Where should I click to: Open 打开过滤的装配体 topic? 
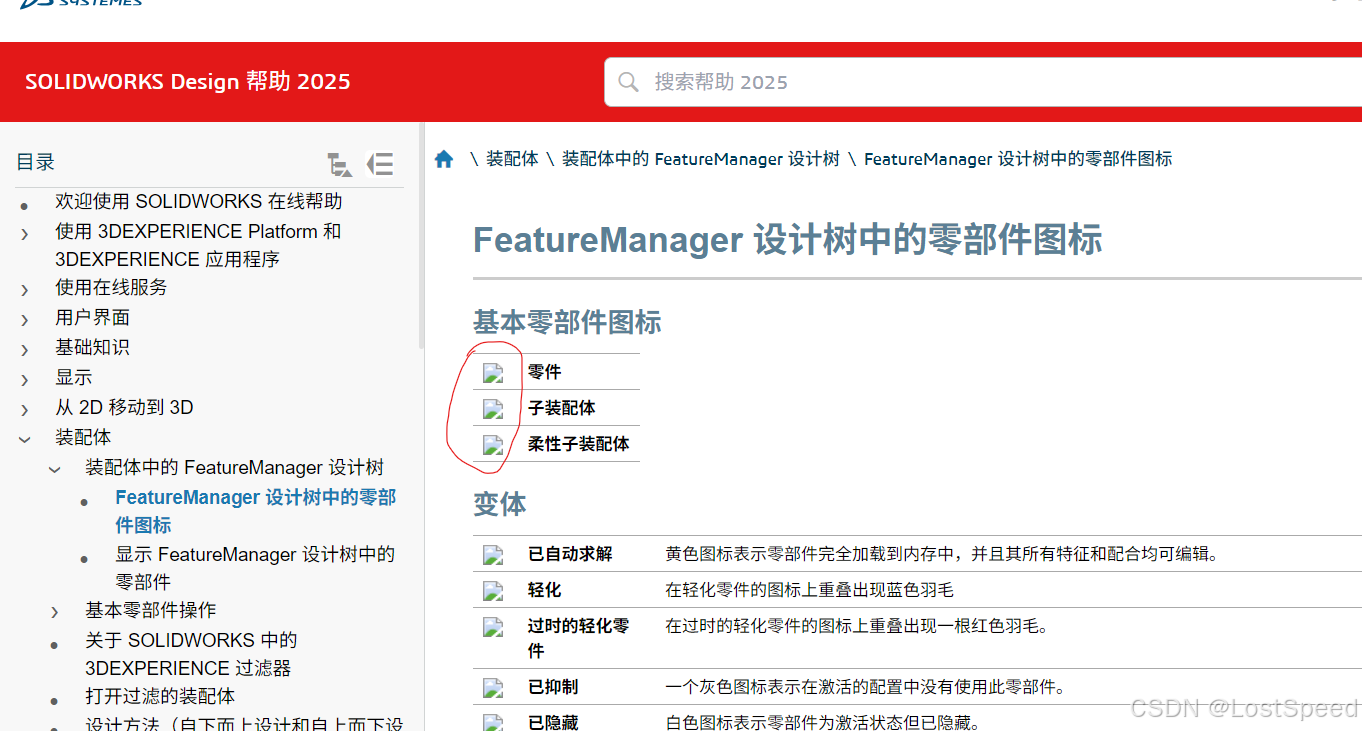pyautogui.click(x=160, y=696)
